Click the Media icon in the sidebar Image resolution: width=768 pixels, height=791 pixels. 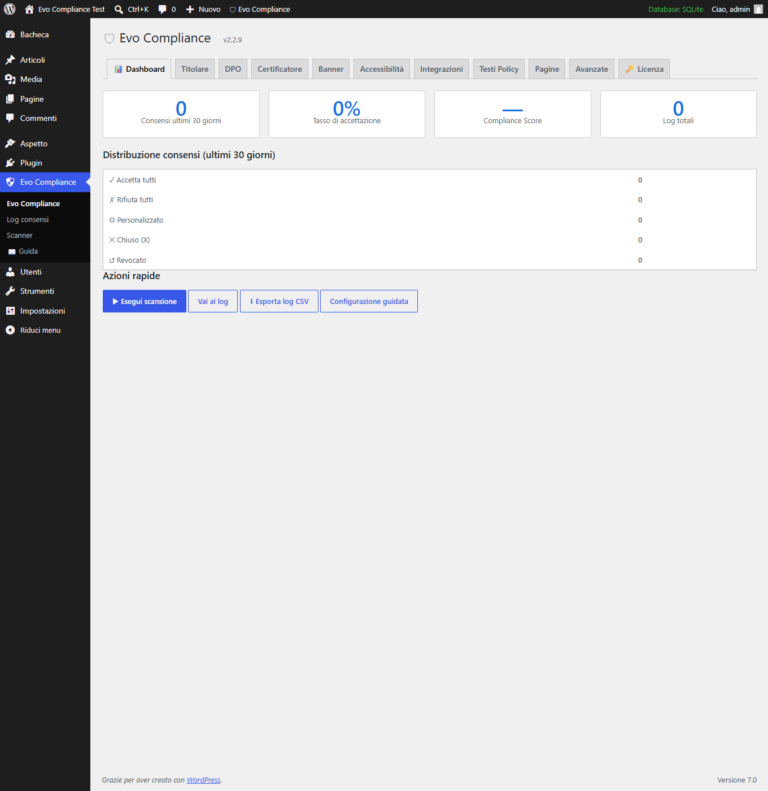coord(10,79)
